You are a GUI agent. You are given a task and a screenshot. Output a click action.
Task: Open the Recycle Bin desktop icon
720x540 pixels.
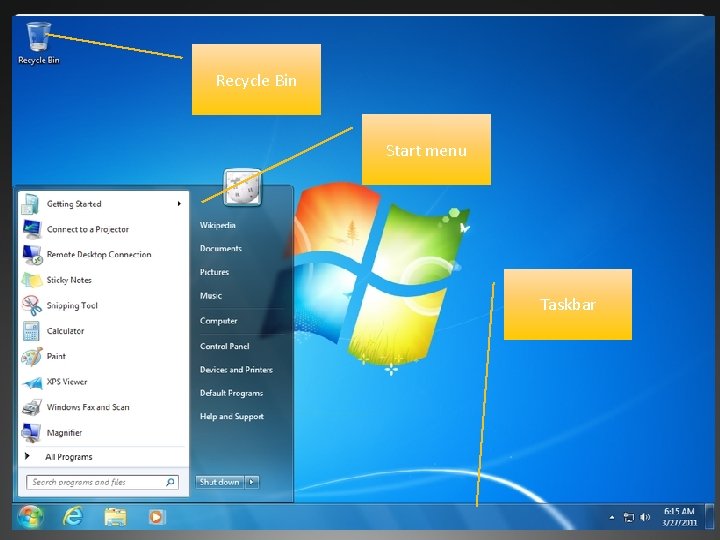coord(39,42)
